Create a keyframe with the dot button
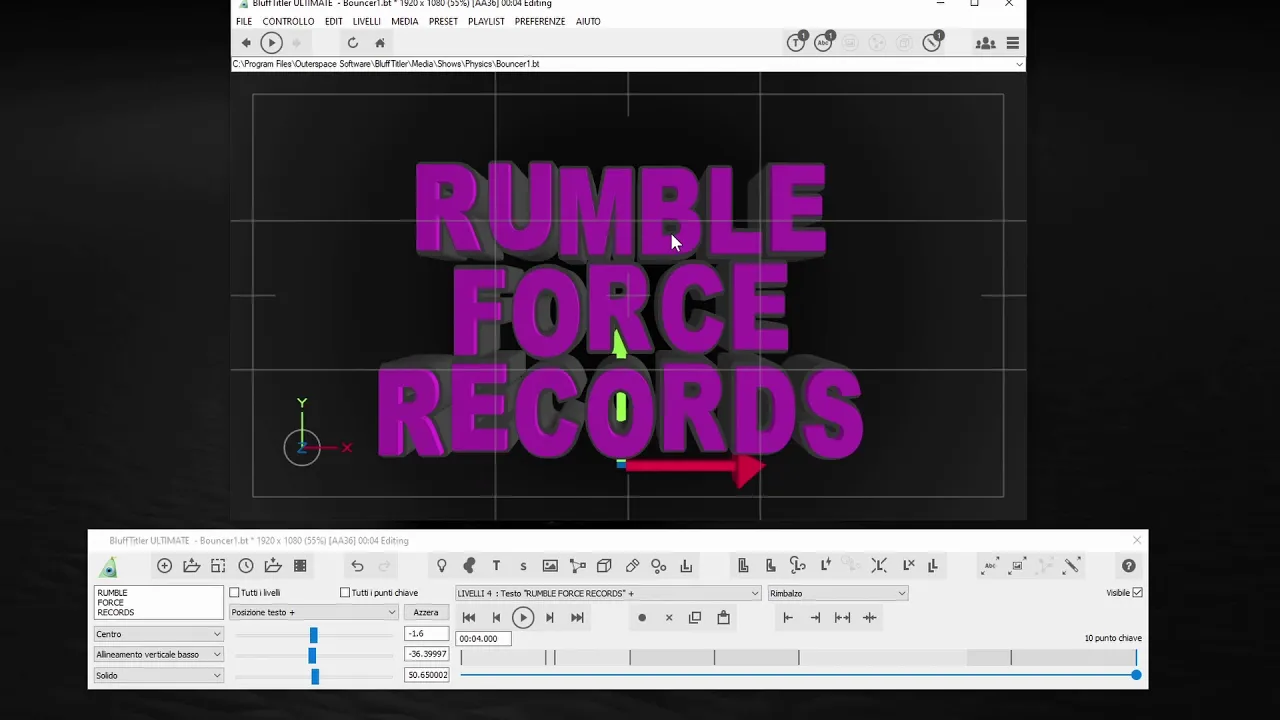Image resolution: width=1280 pixels, height=720 pixels. point(642,618)
